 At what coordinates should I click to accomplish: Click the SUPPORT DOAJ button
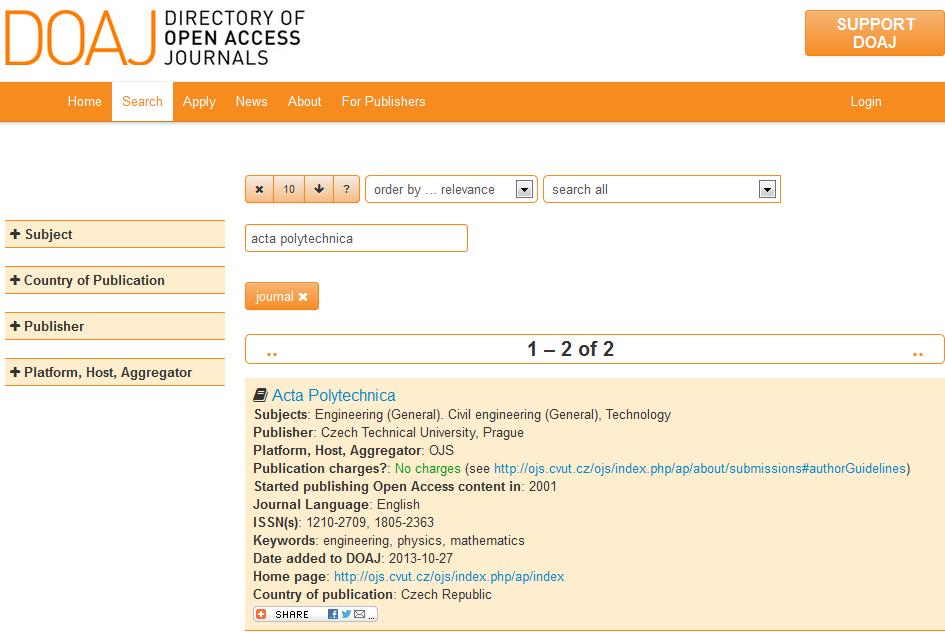pos(875,33)
